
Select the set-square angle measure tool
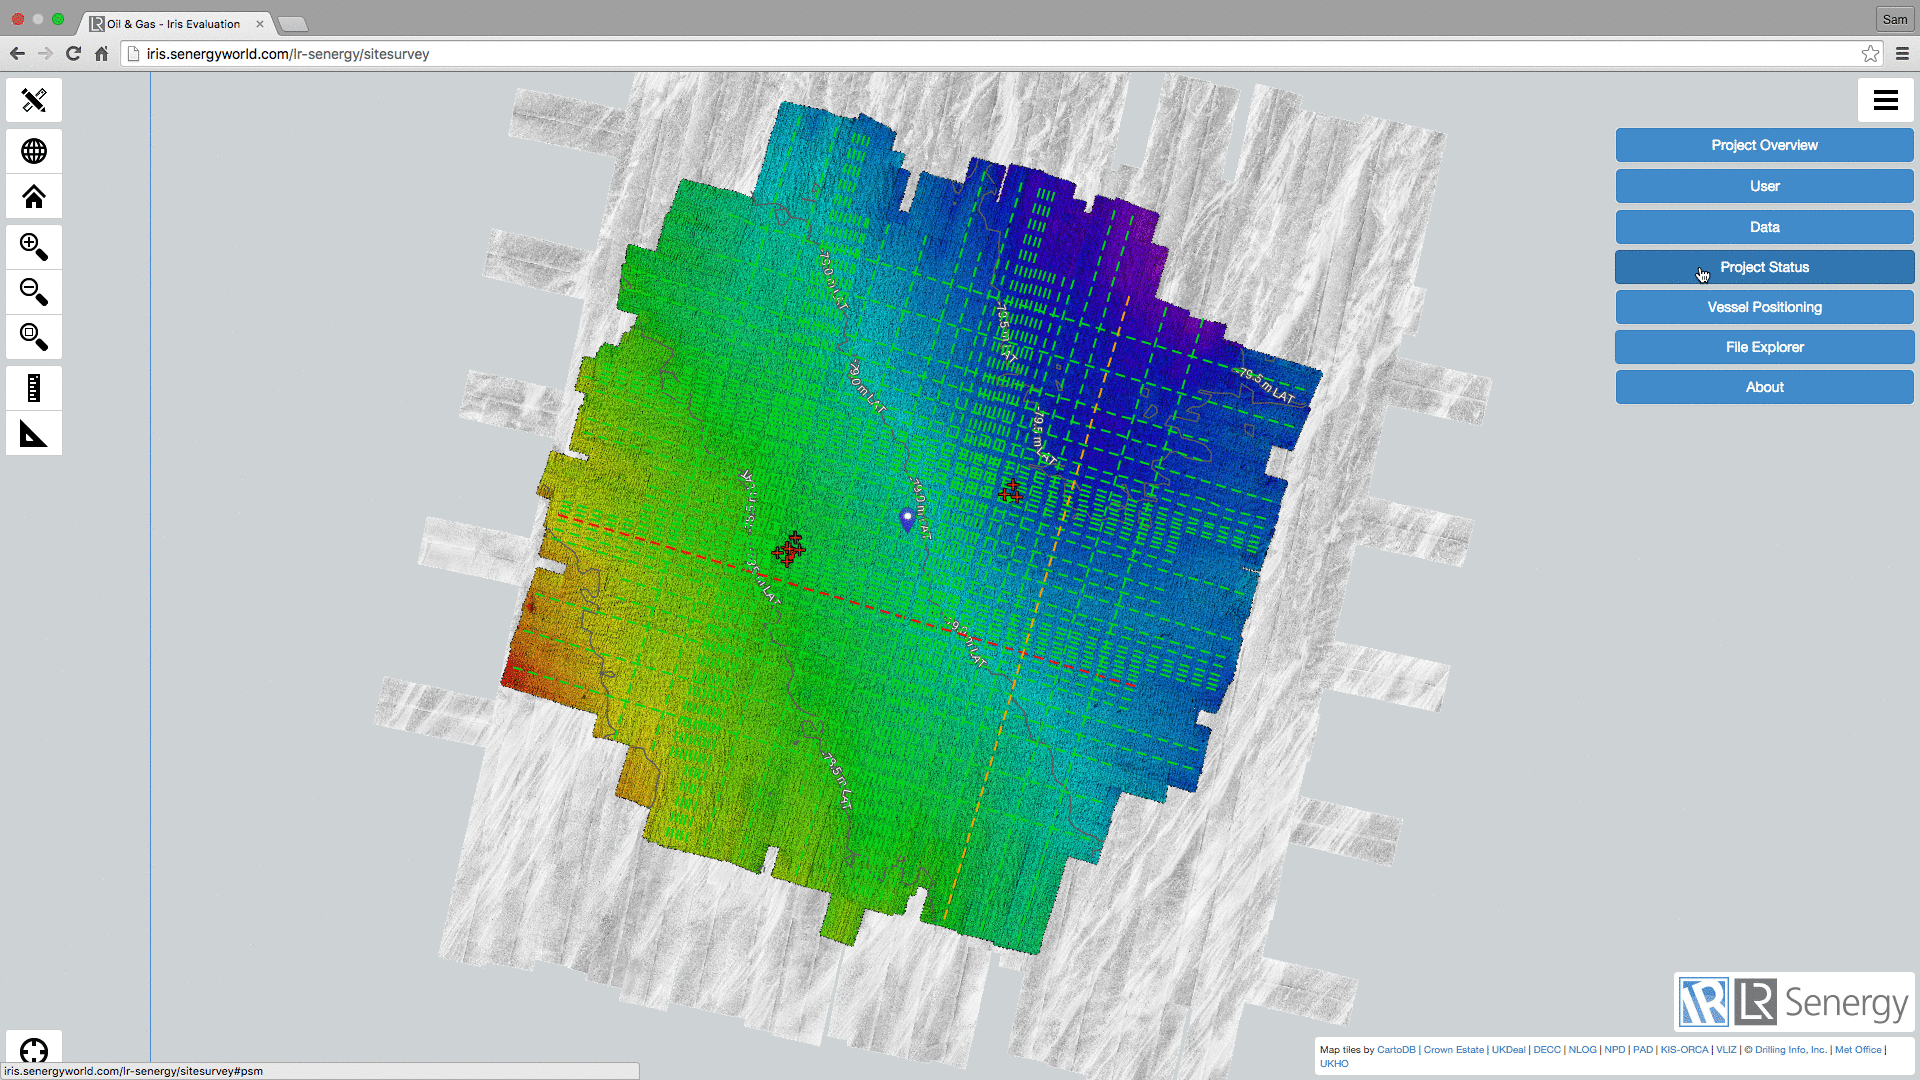click(34, 433)
